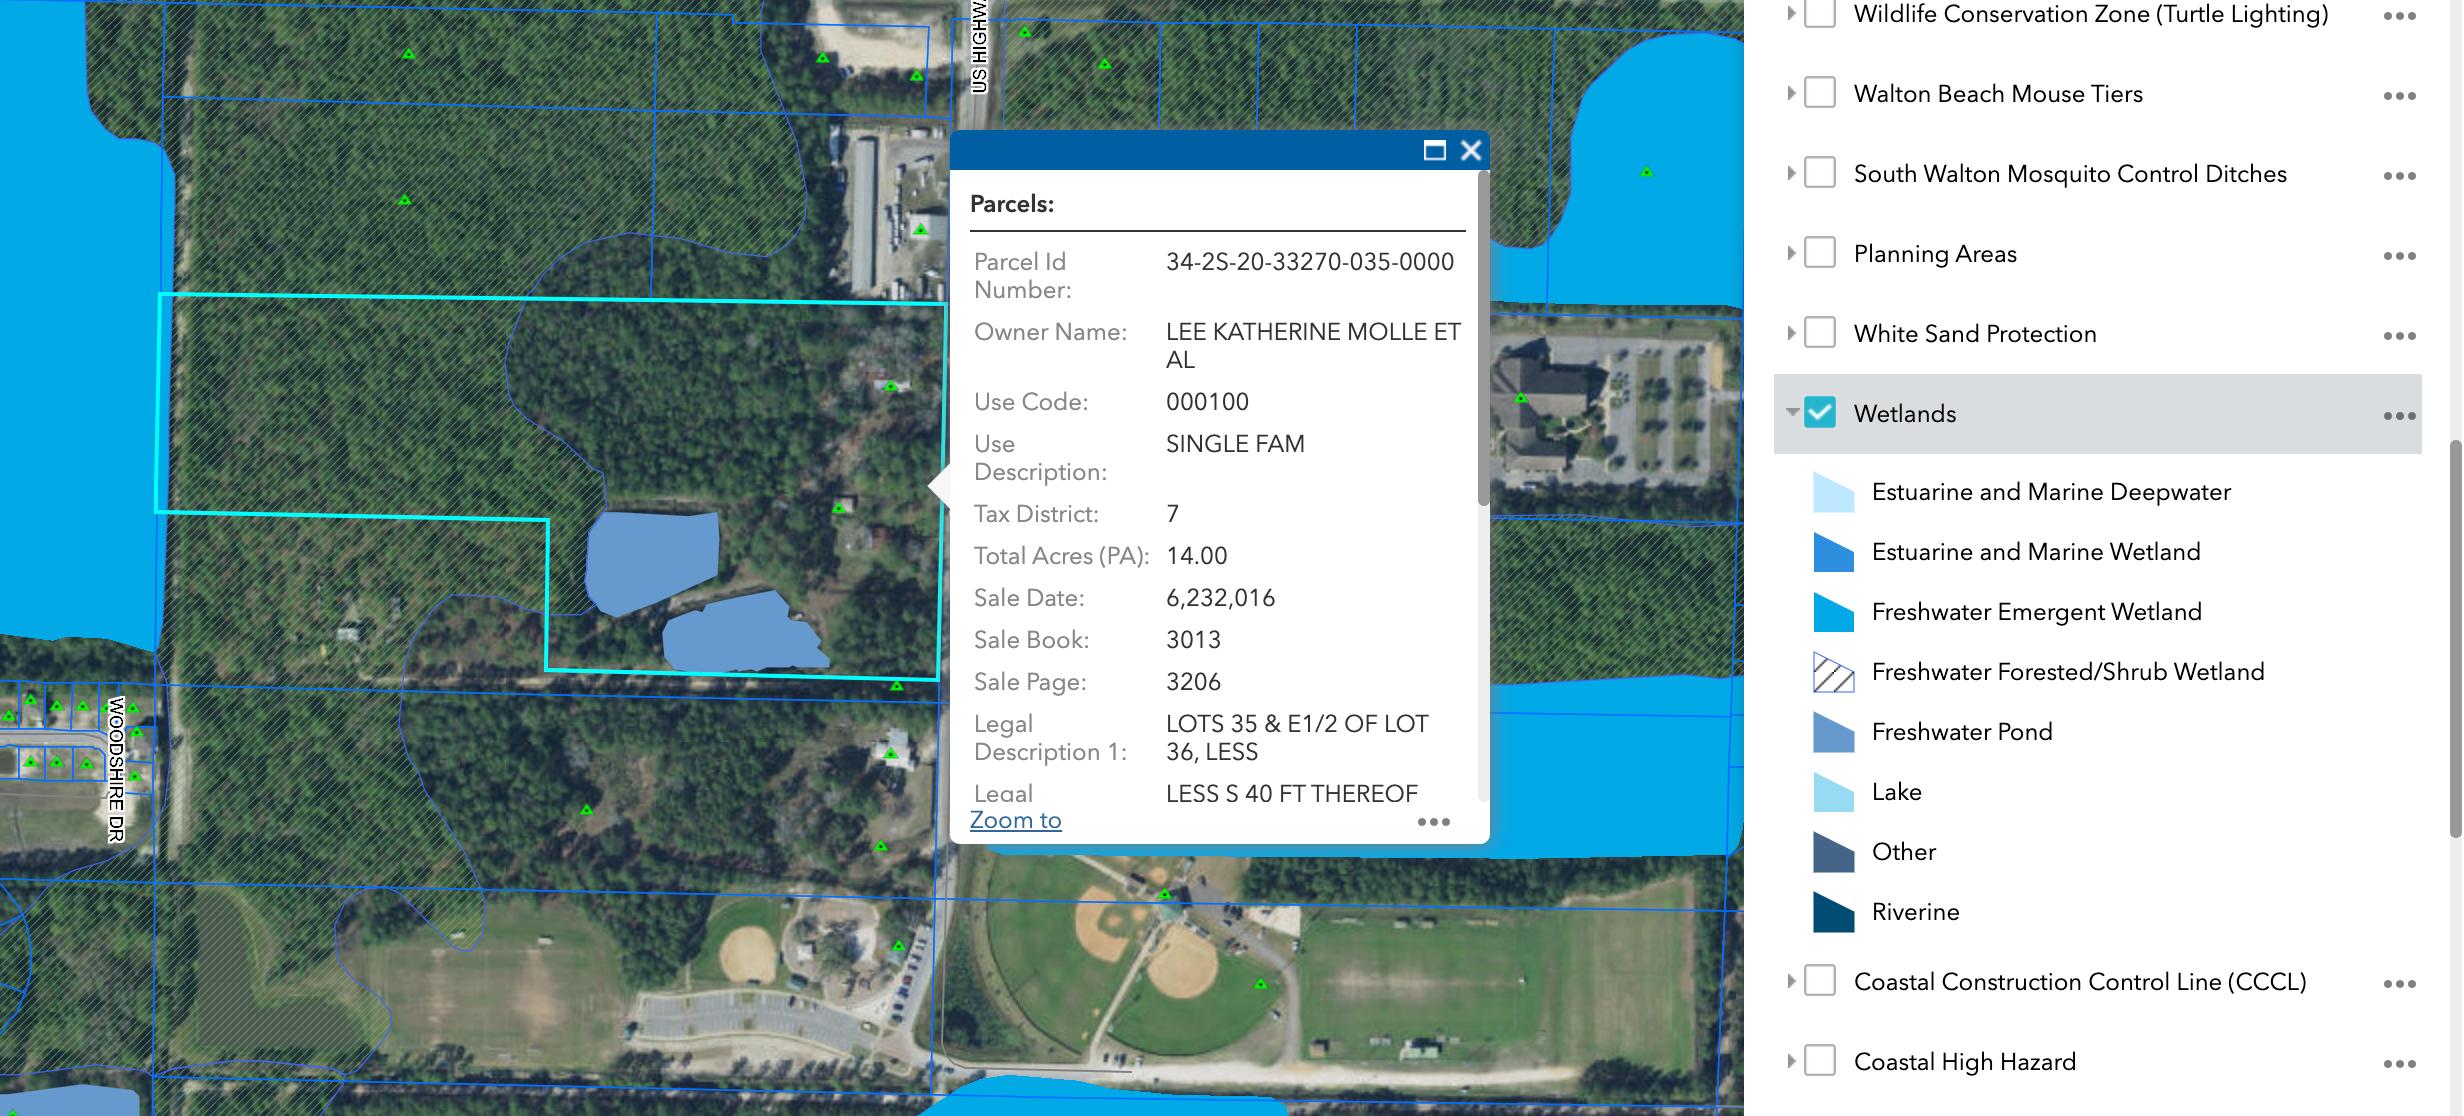
Task: Open Coastal High Hazard options ellipsis
Action: click(2398, 1064)
